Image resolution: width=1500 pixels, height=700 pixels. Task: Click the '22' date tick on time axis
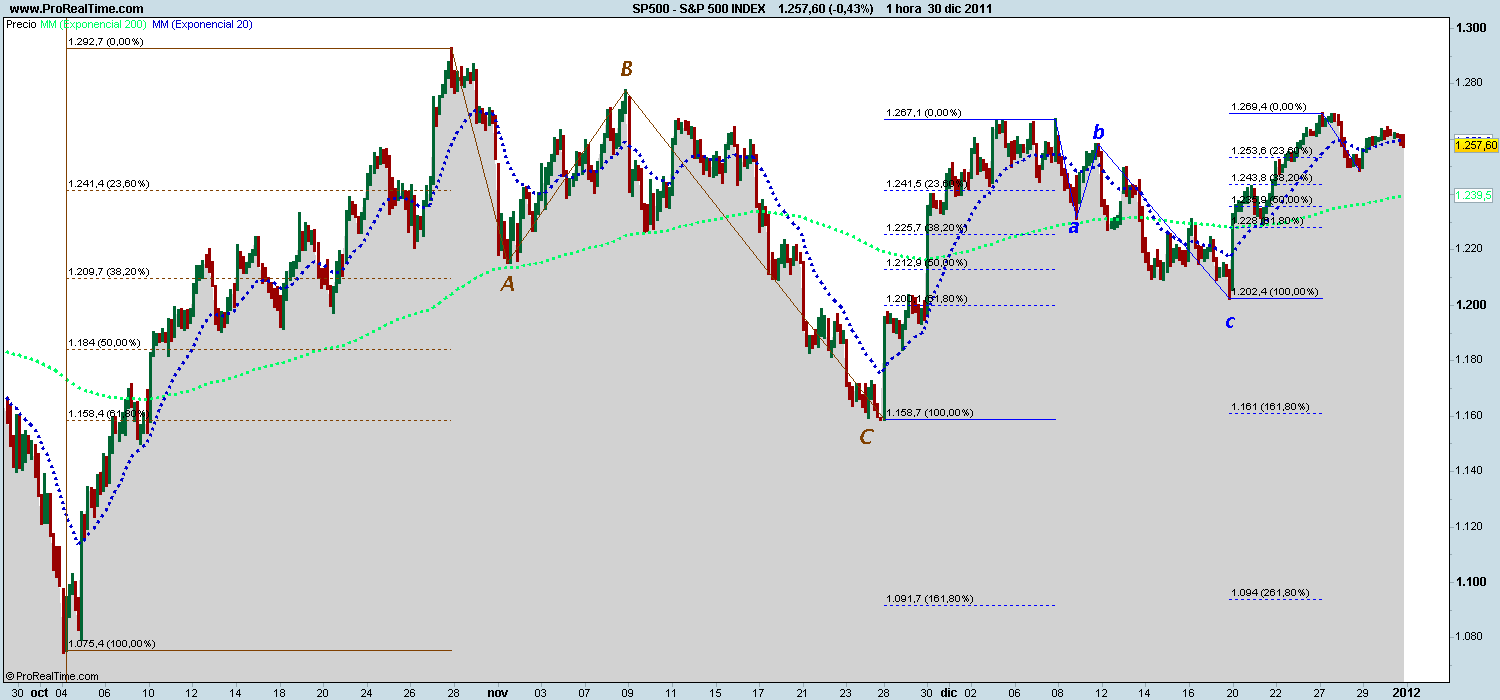1276,691
